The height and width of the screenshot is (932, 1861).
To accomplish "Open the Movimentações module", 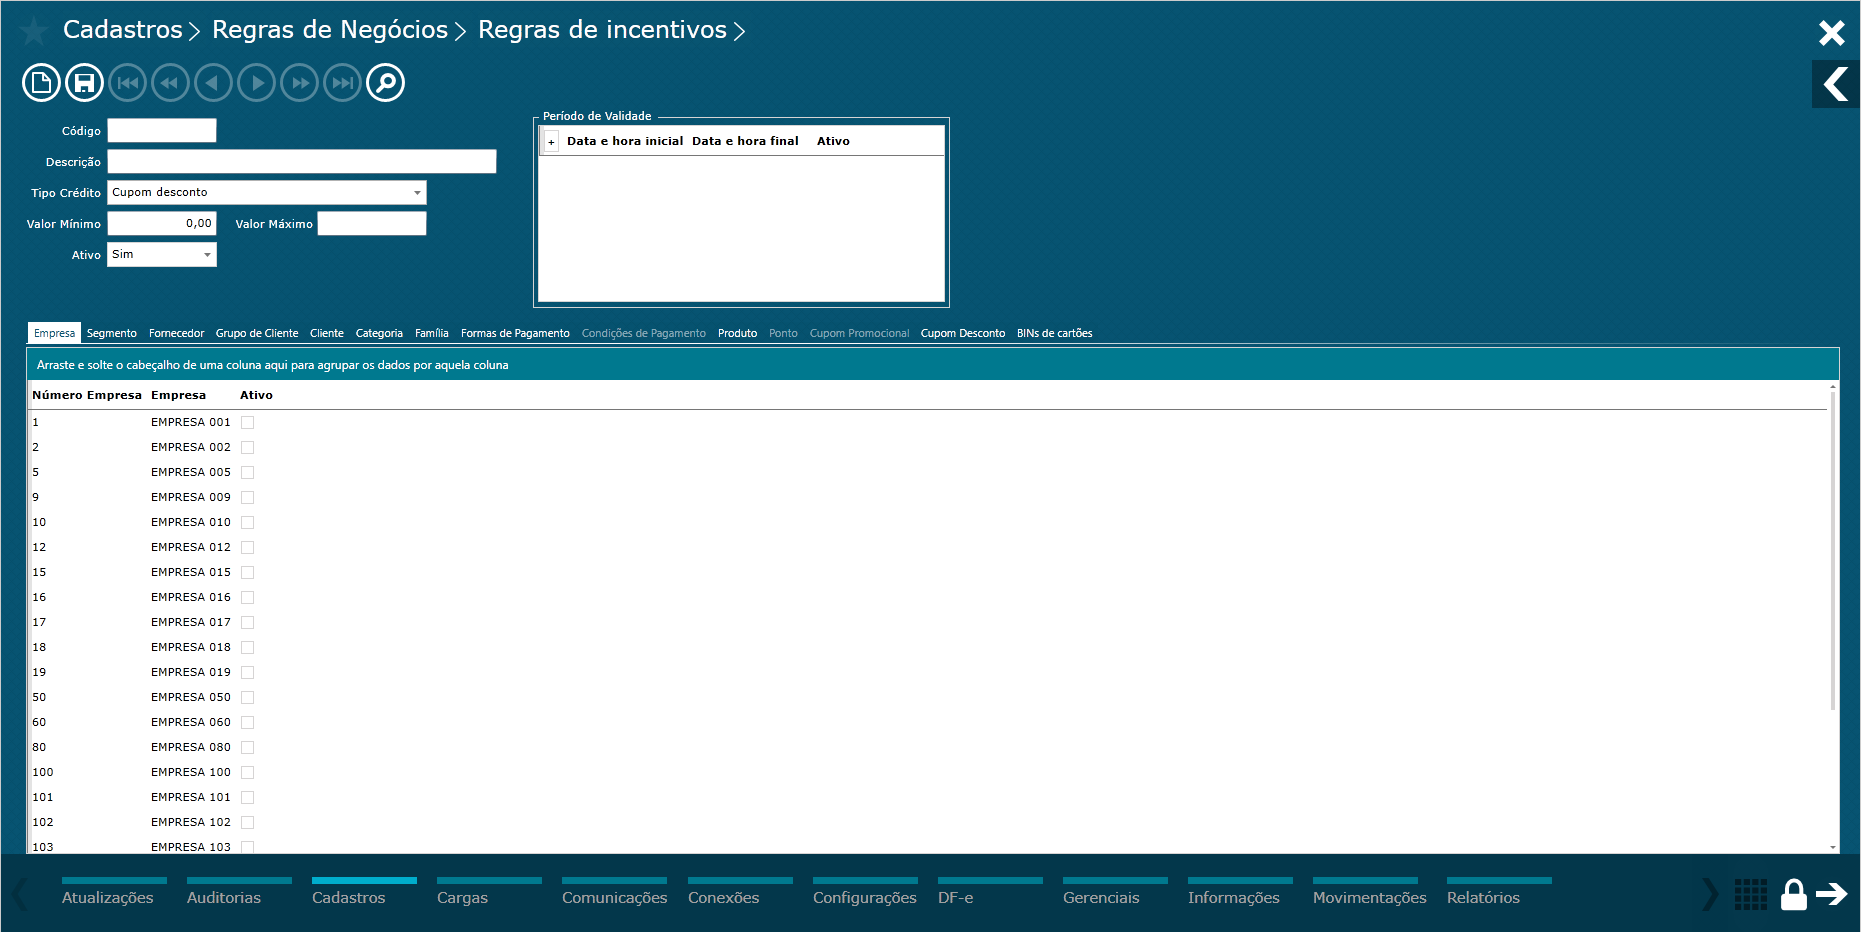I will pos(1370,893).
